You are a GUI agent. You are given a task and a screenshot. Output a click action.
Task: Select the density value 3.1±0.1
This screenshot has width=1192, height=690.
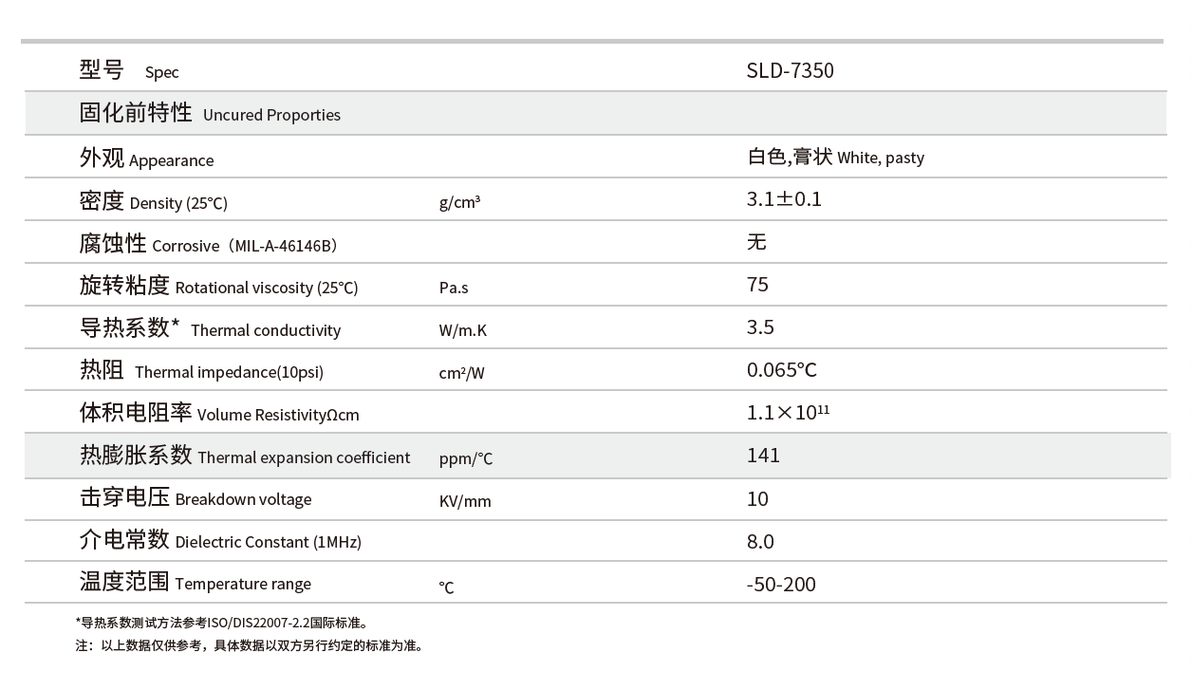[783, 199]
